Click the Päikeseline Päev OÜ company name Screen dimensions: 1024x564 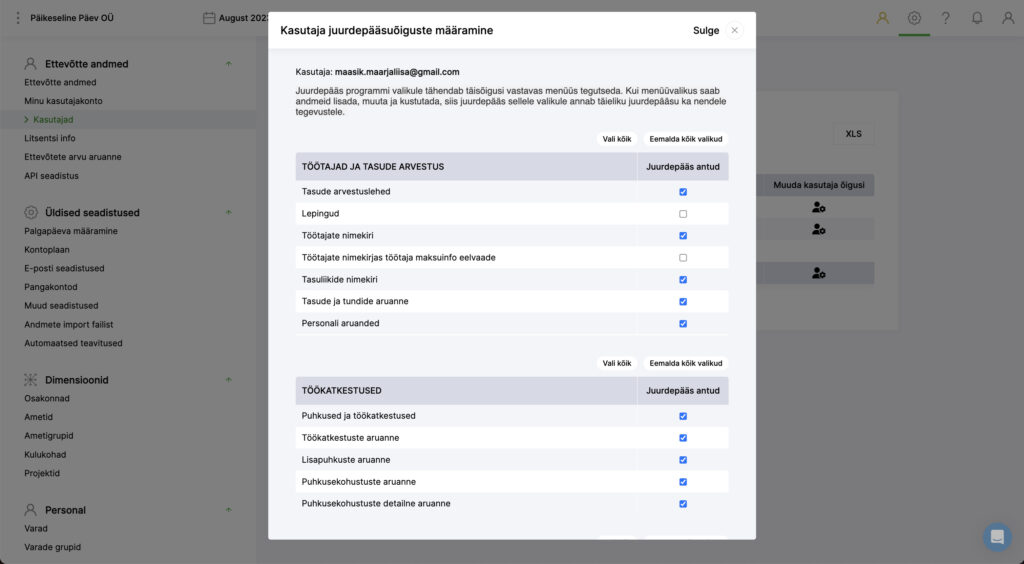coord(72,18)
